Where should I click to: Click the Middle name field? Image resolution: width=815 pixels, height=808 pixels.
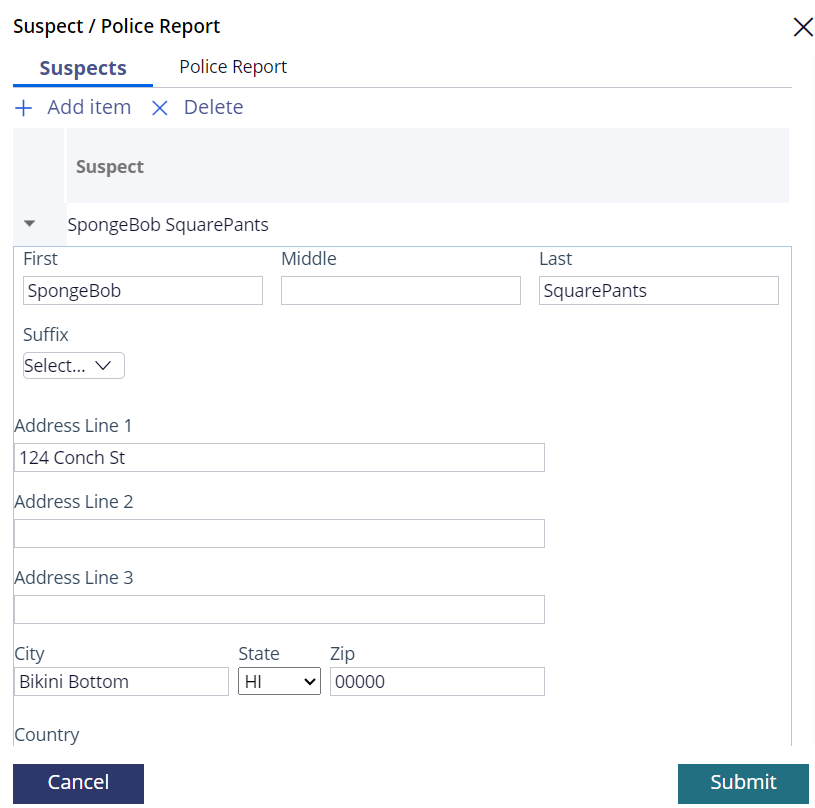point(401,290)
